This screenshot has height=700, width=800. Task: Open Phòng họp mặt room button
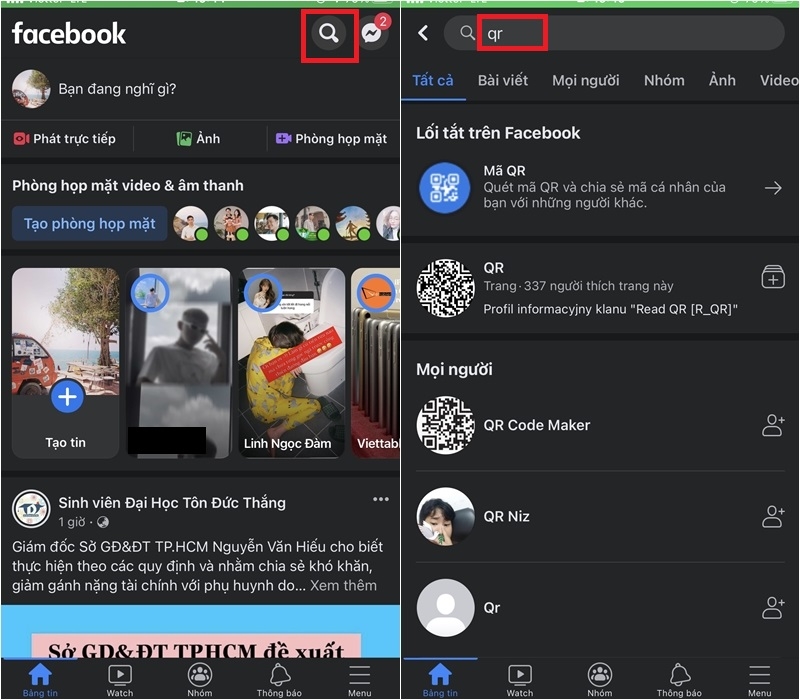[x=332, y=139]
